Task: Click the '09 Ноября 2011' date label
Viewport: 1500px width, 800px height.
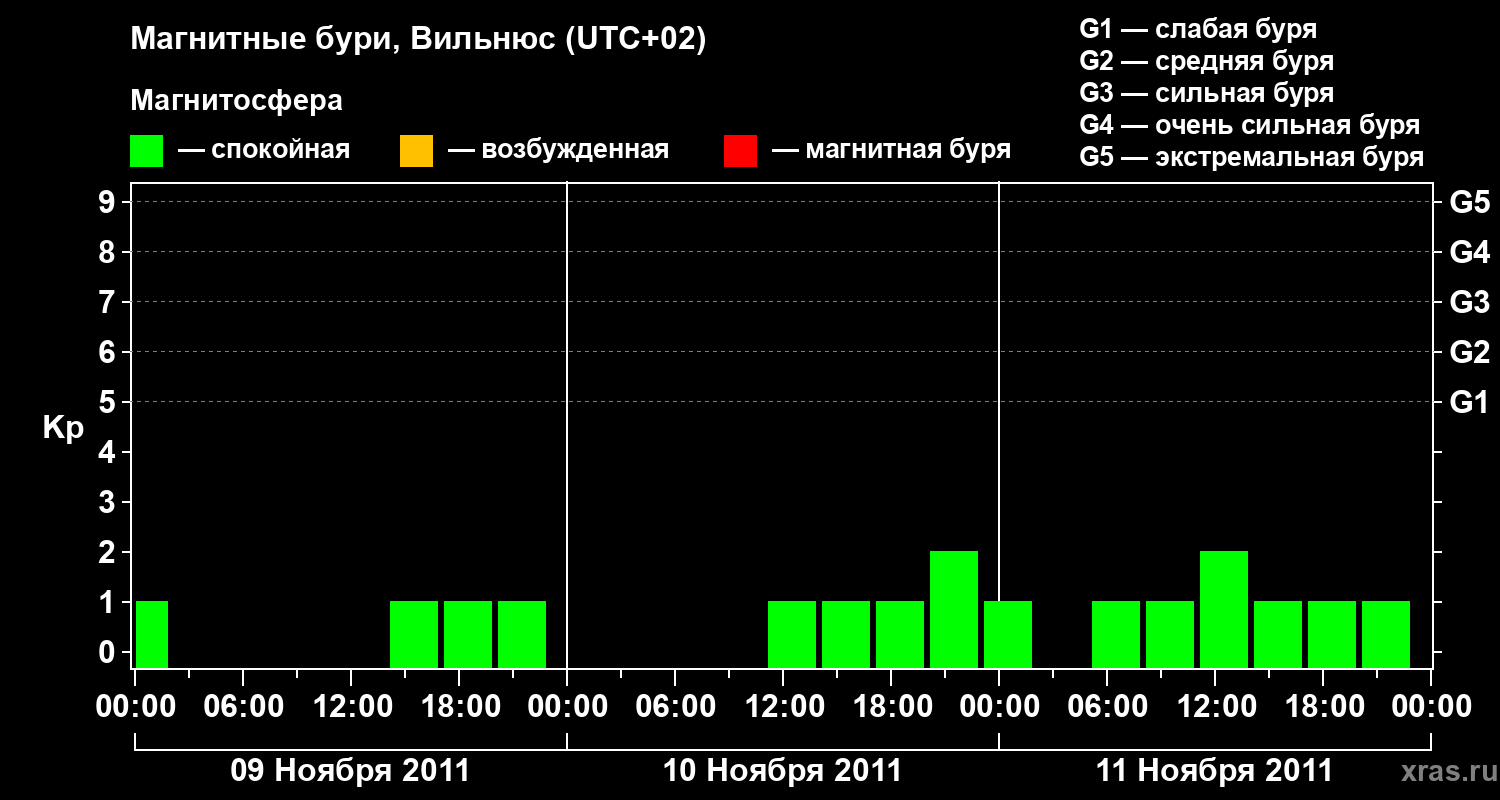Action: [x=350, y=771]
